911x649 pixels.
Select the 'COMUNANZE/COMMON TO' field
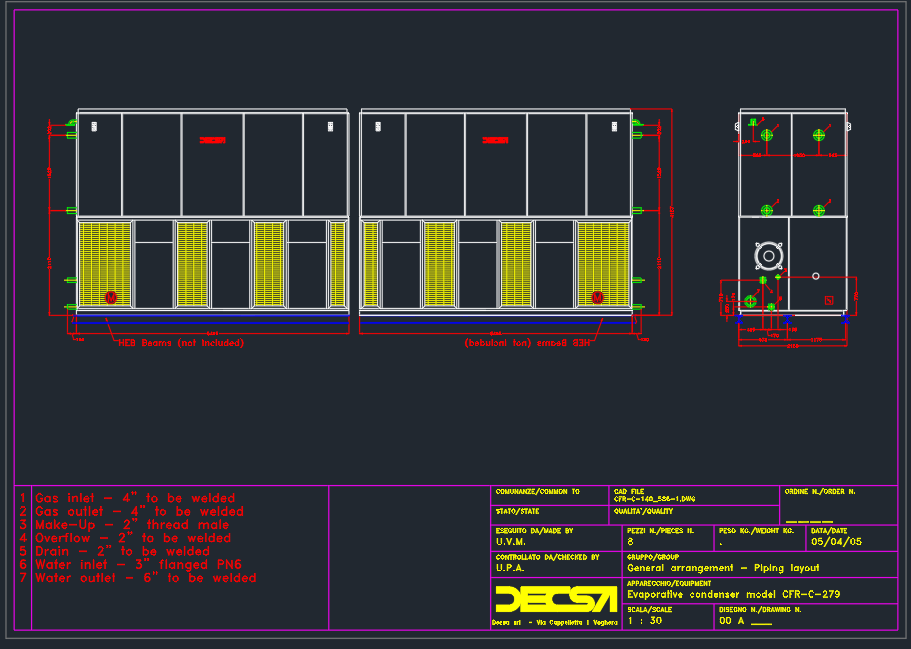coord(549,495)
